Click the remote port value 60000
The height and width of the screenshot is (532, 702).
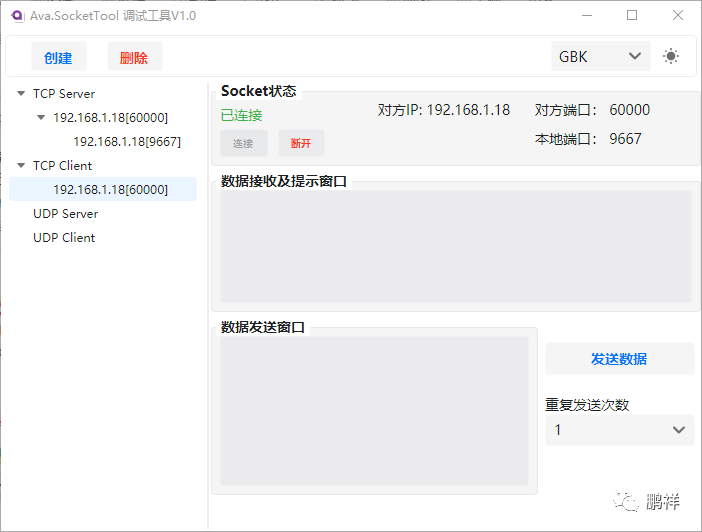[629, 110]
